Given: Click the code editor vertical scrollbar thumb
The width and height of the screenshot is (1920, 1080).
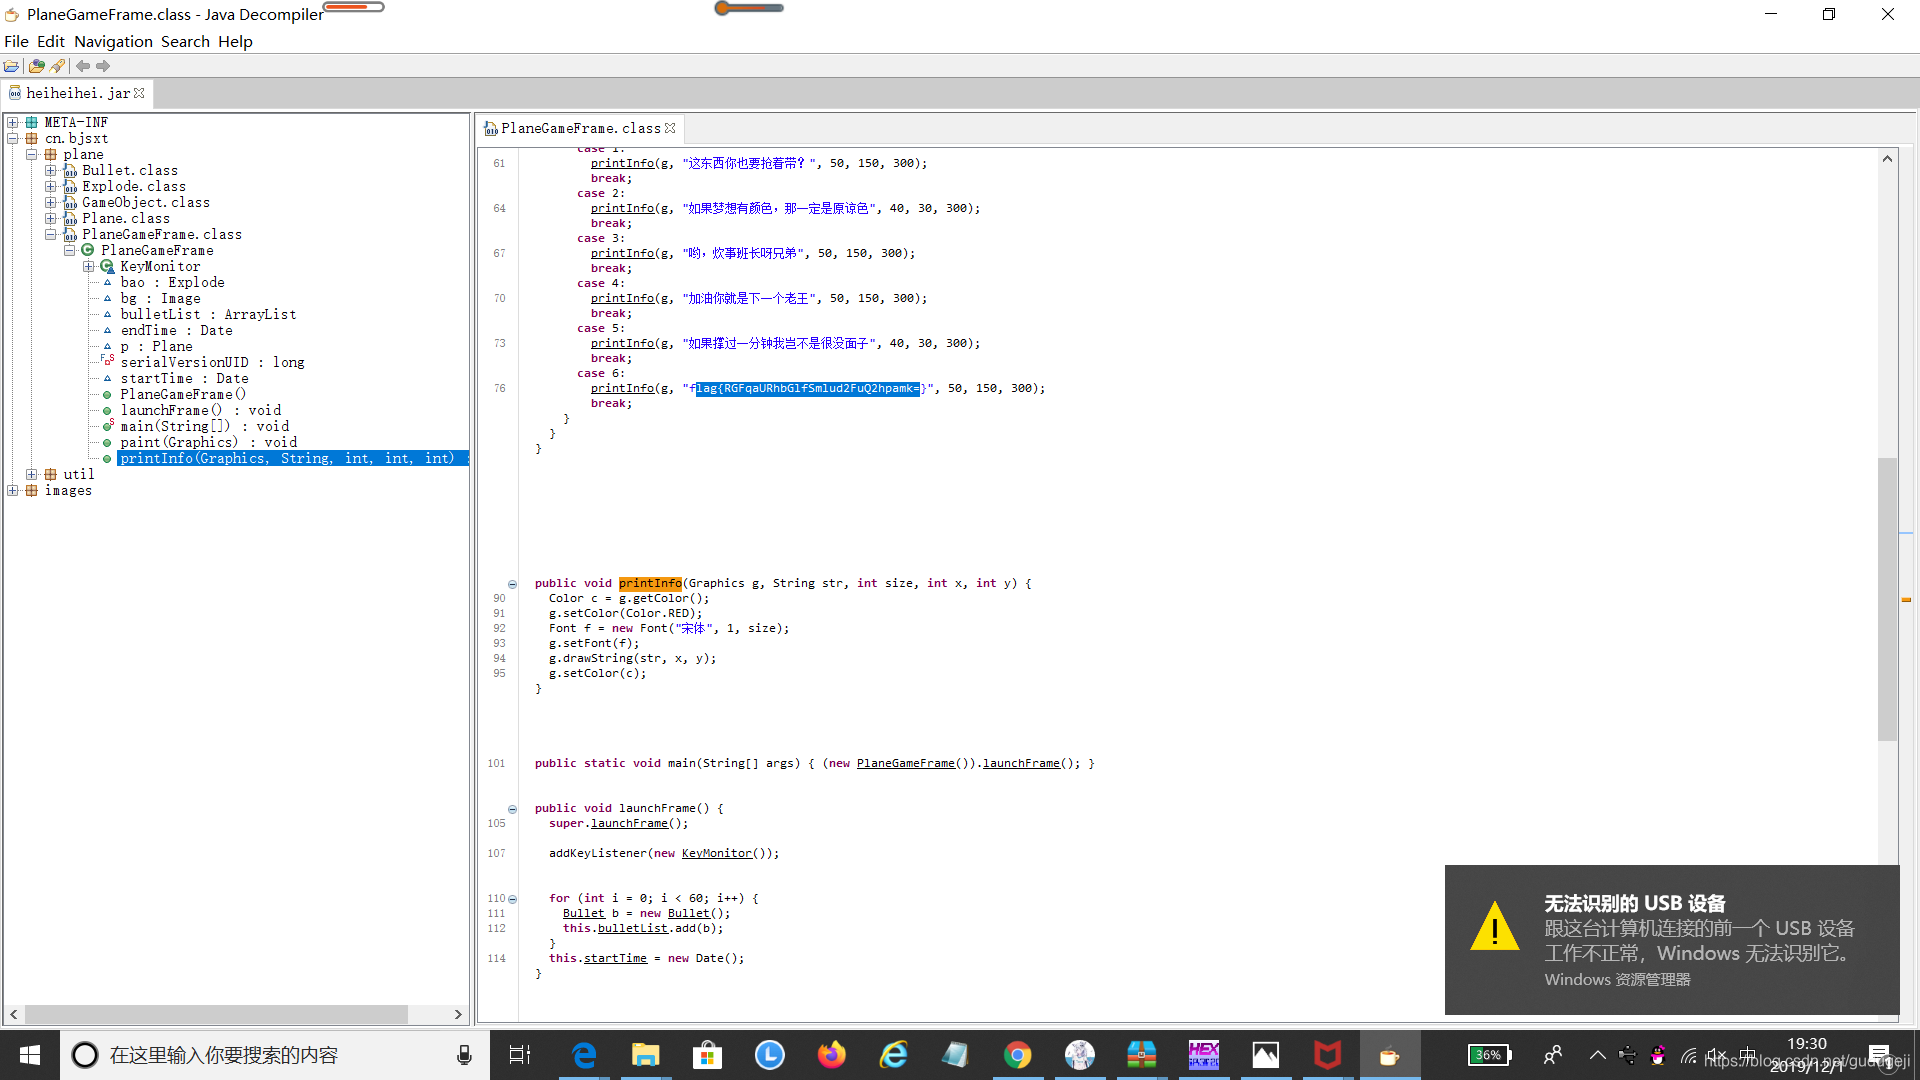Looking at the screenshot, I should 1887,598.
